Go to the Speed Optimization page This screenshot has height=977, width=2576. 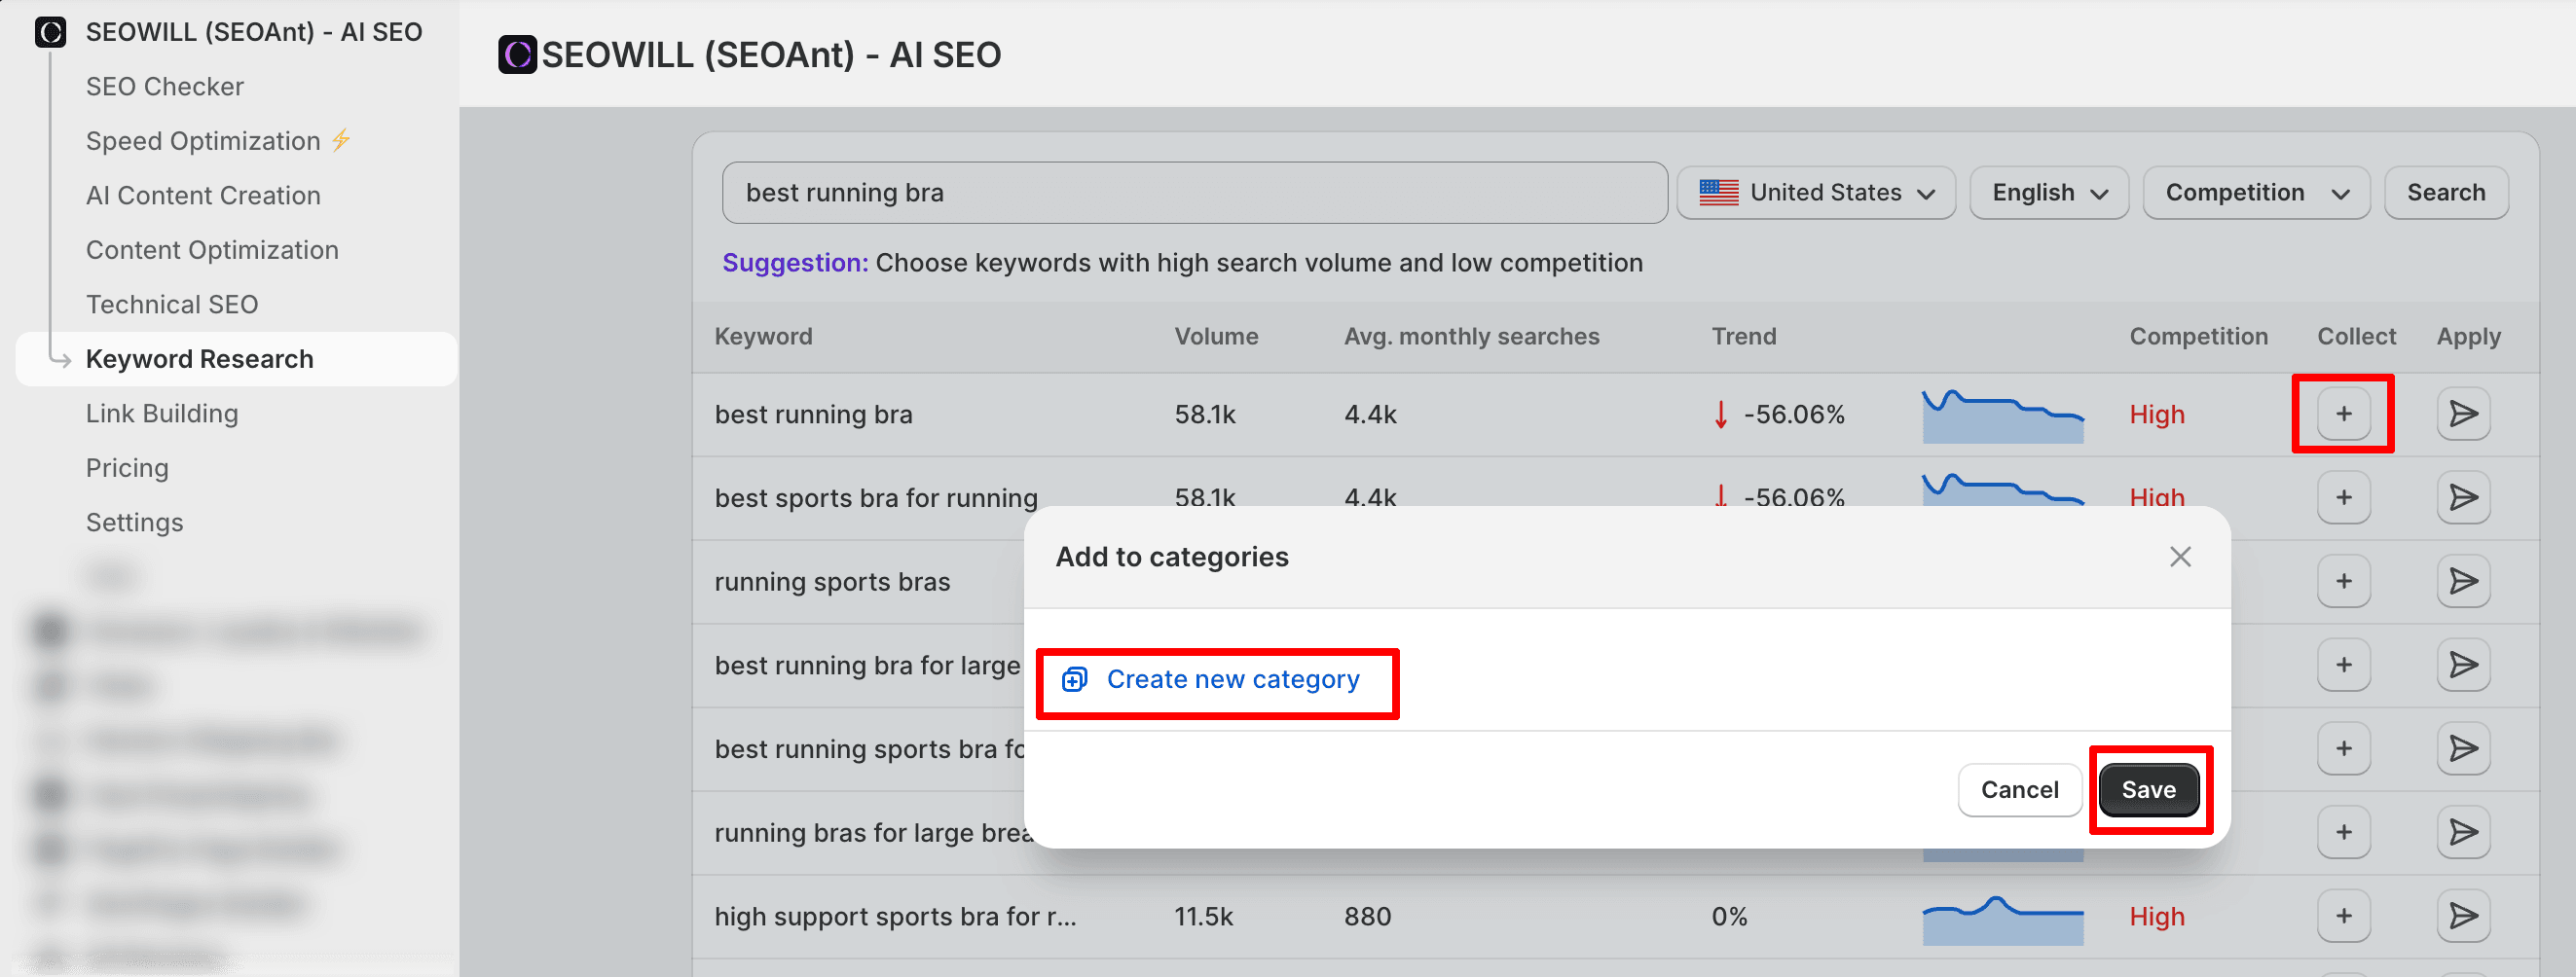click(x=203, y=141)
